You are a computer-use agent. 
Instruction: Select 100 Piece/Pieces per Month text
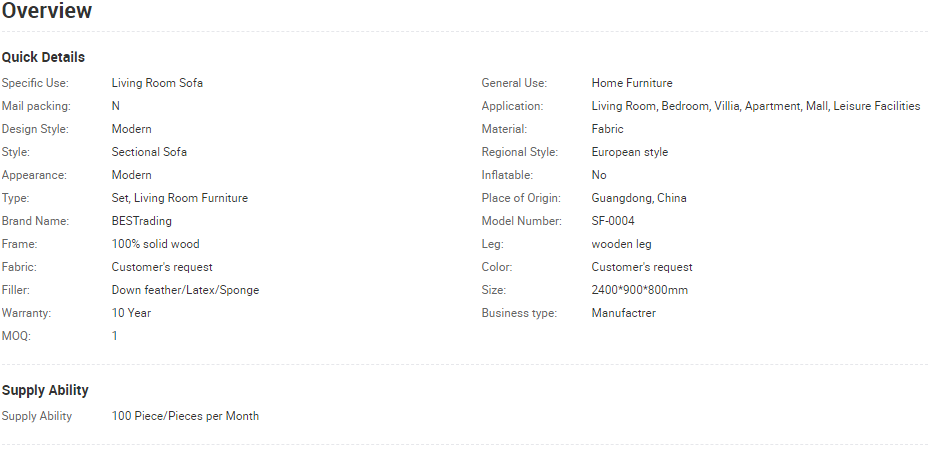(x=185, y=416)
